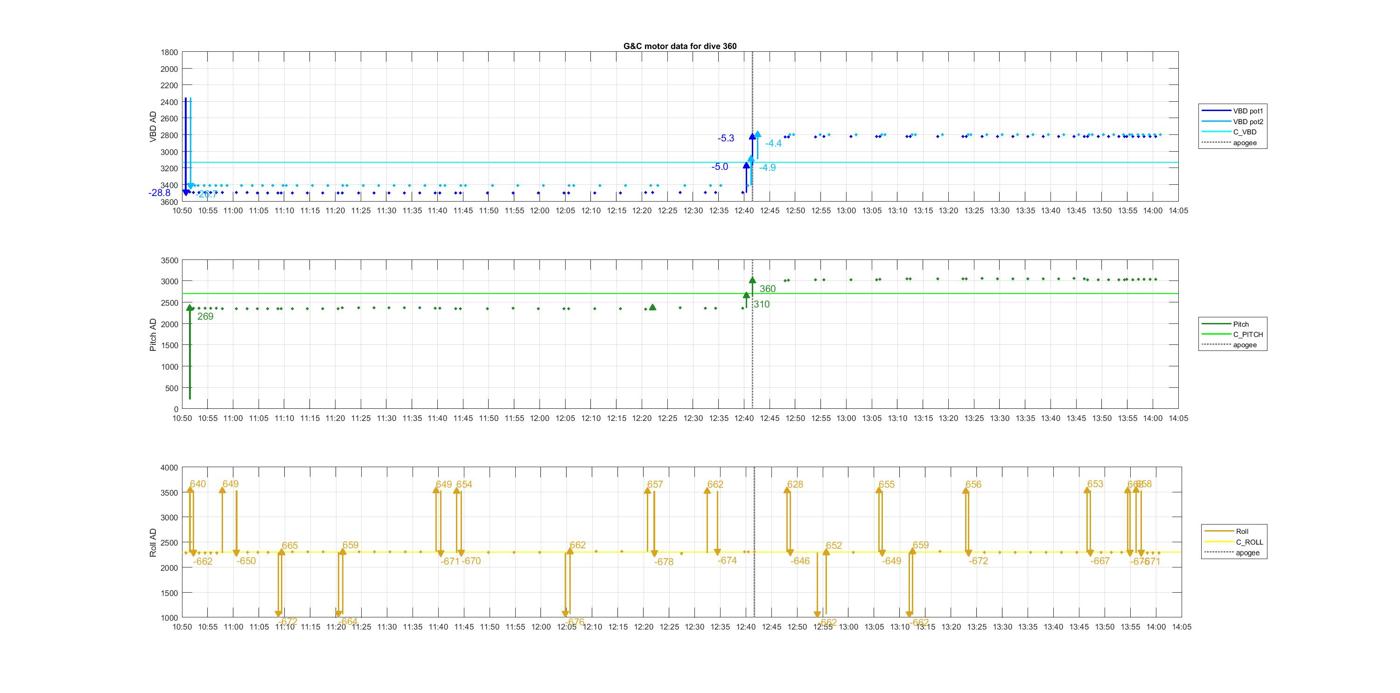Click the "657" roll data label
This screenshot has height=693, width=1400.
pyautogui.click(x=655, y=484)
